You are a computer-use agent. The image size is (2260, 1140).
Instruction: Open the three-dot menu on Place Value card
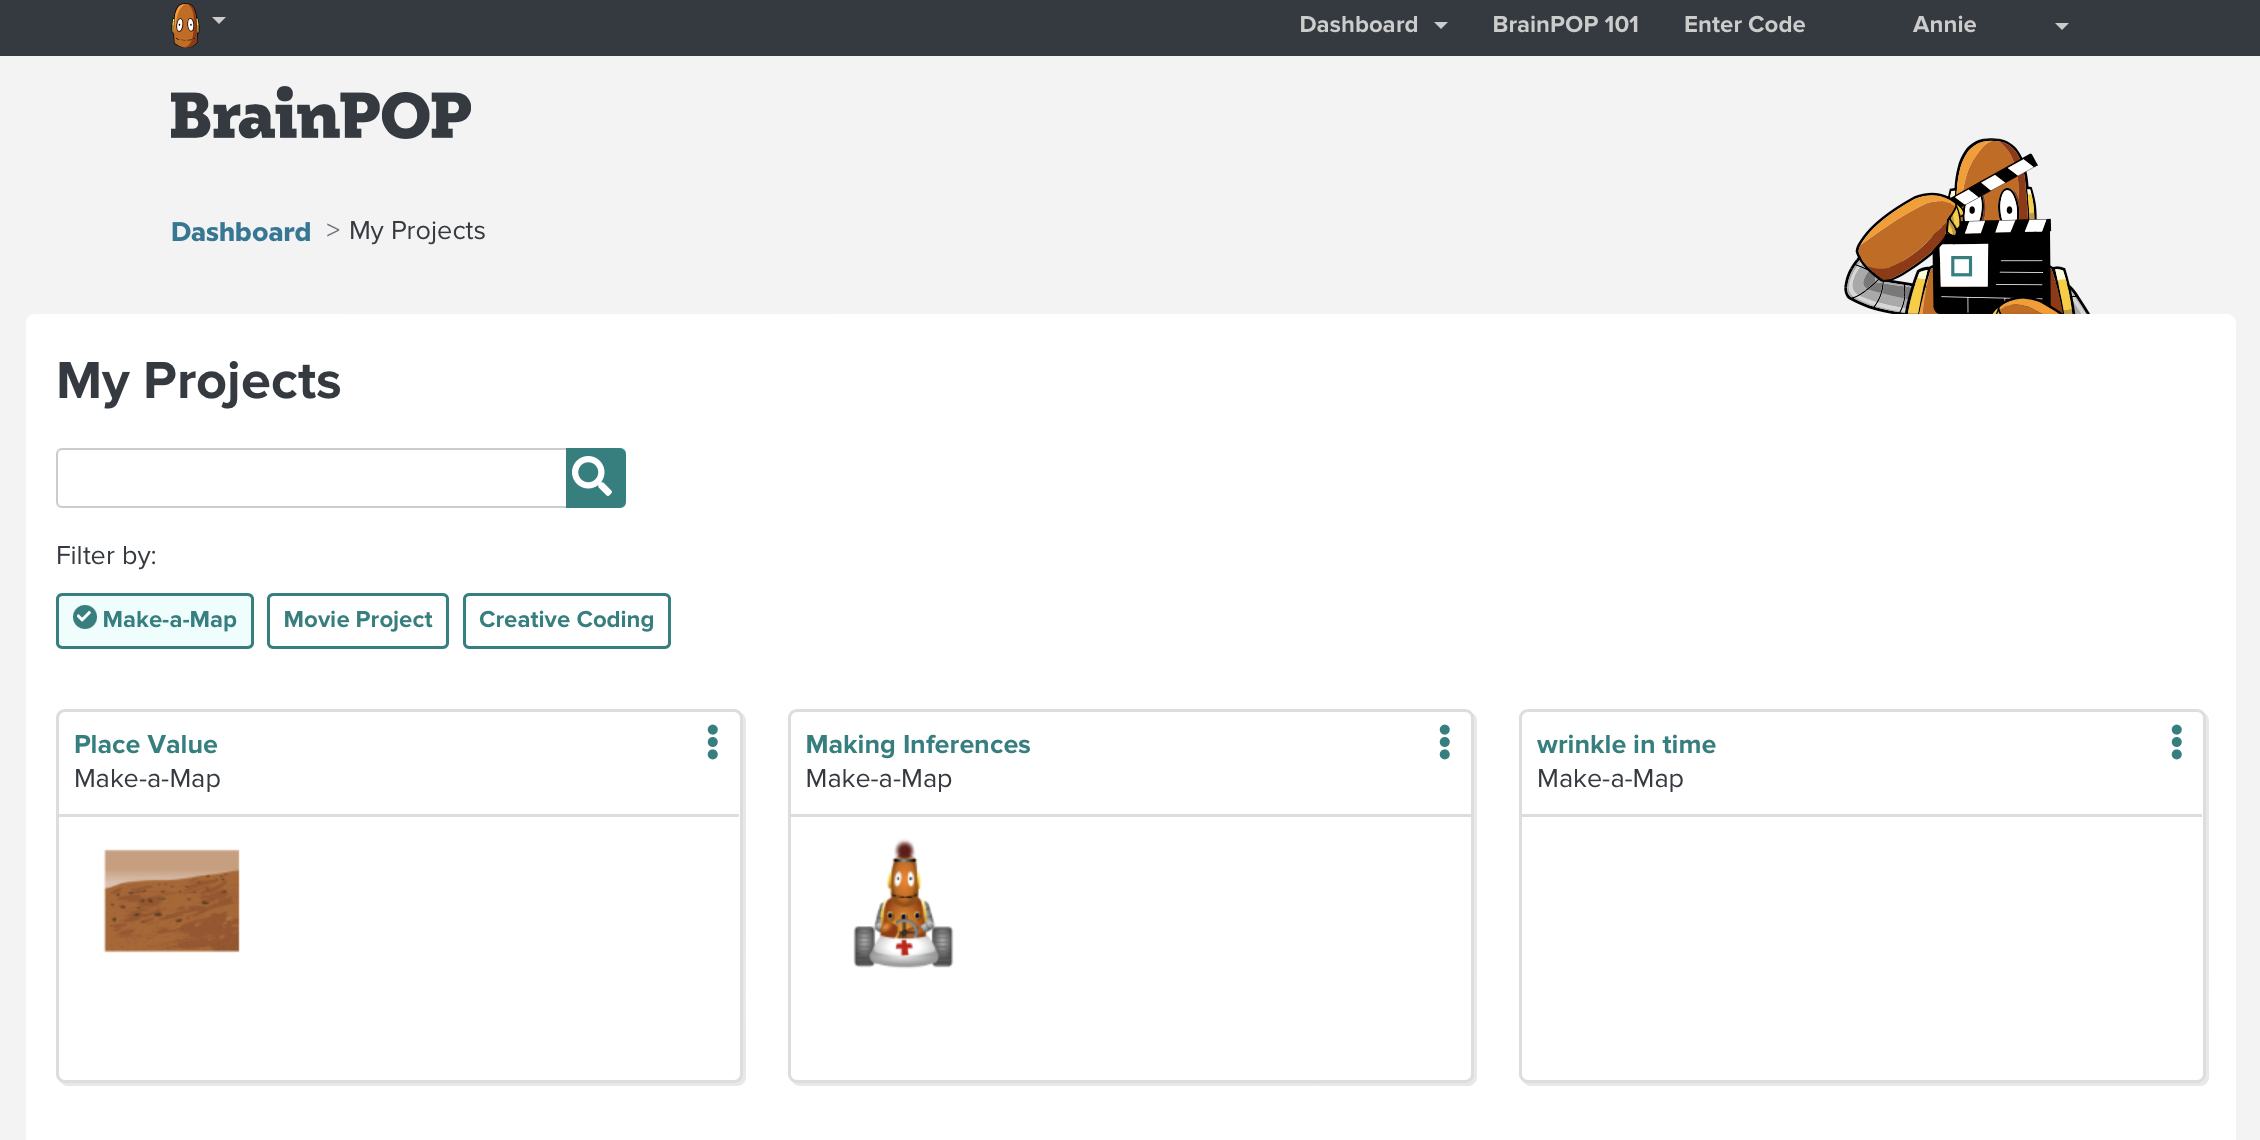point(713,742)
